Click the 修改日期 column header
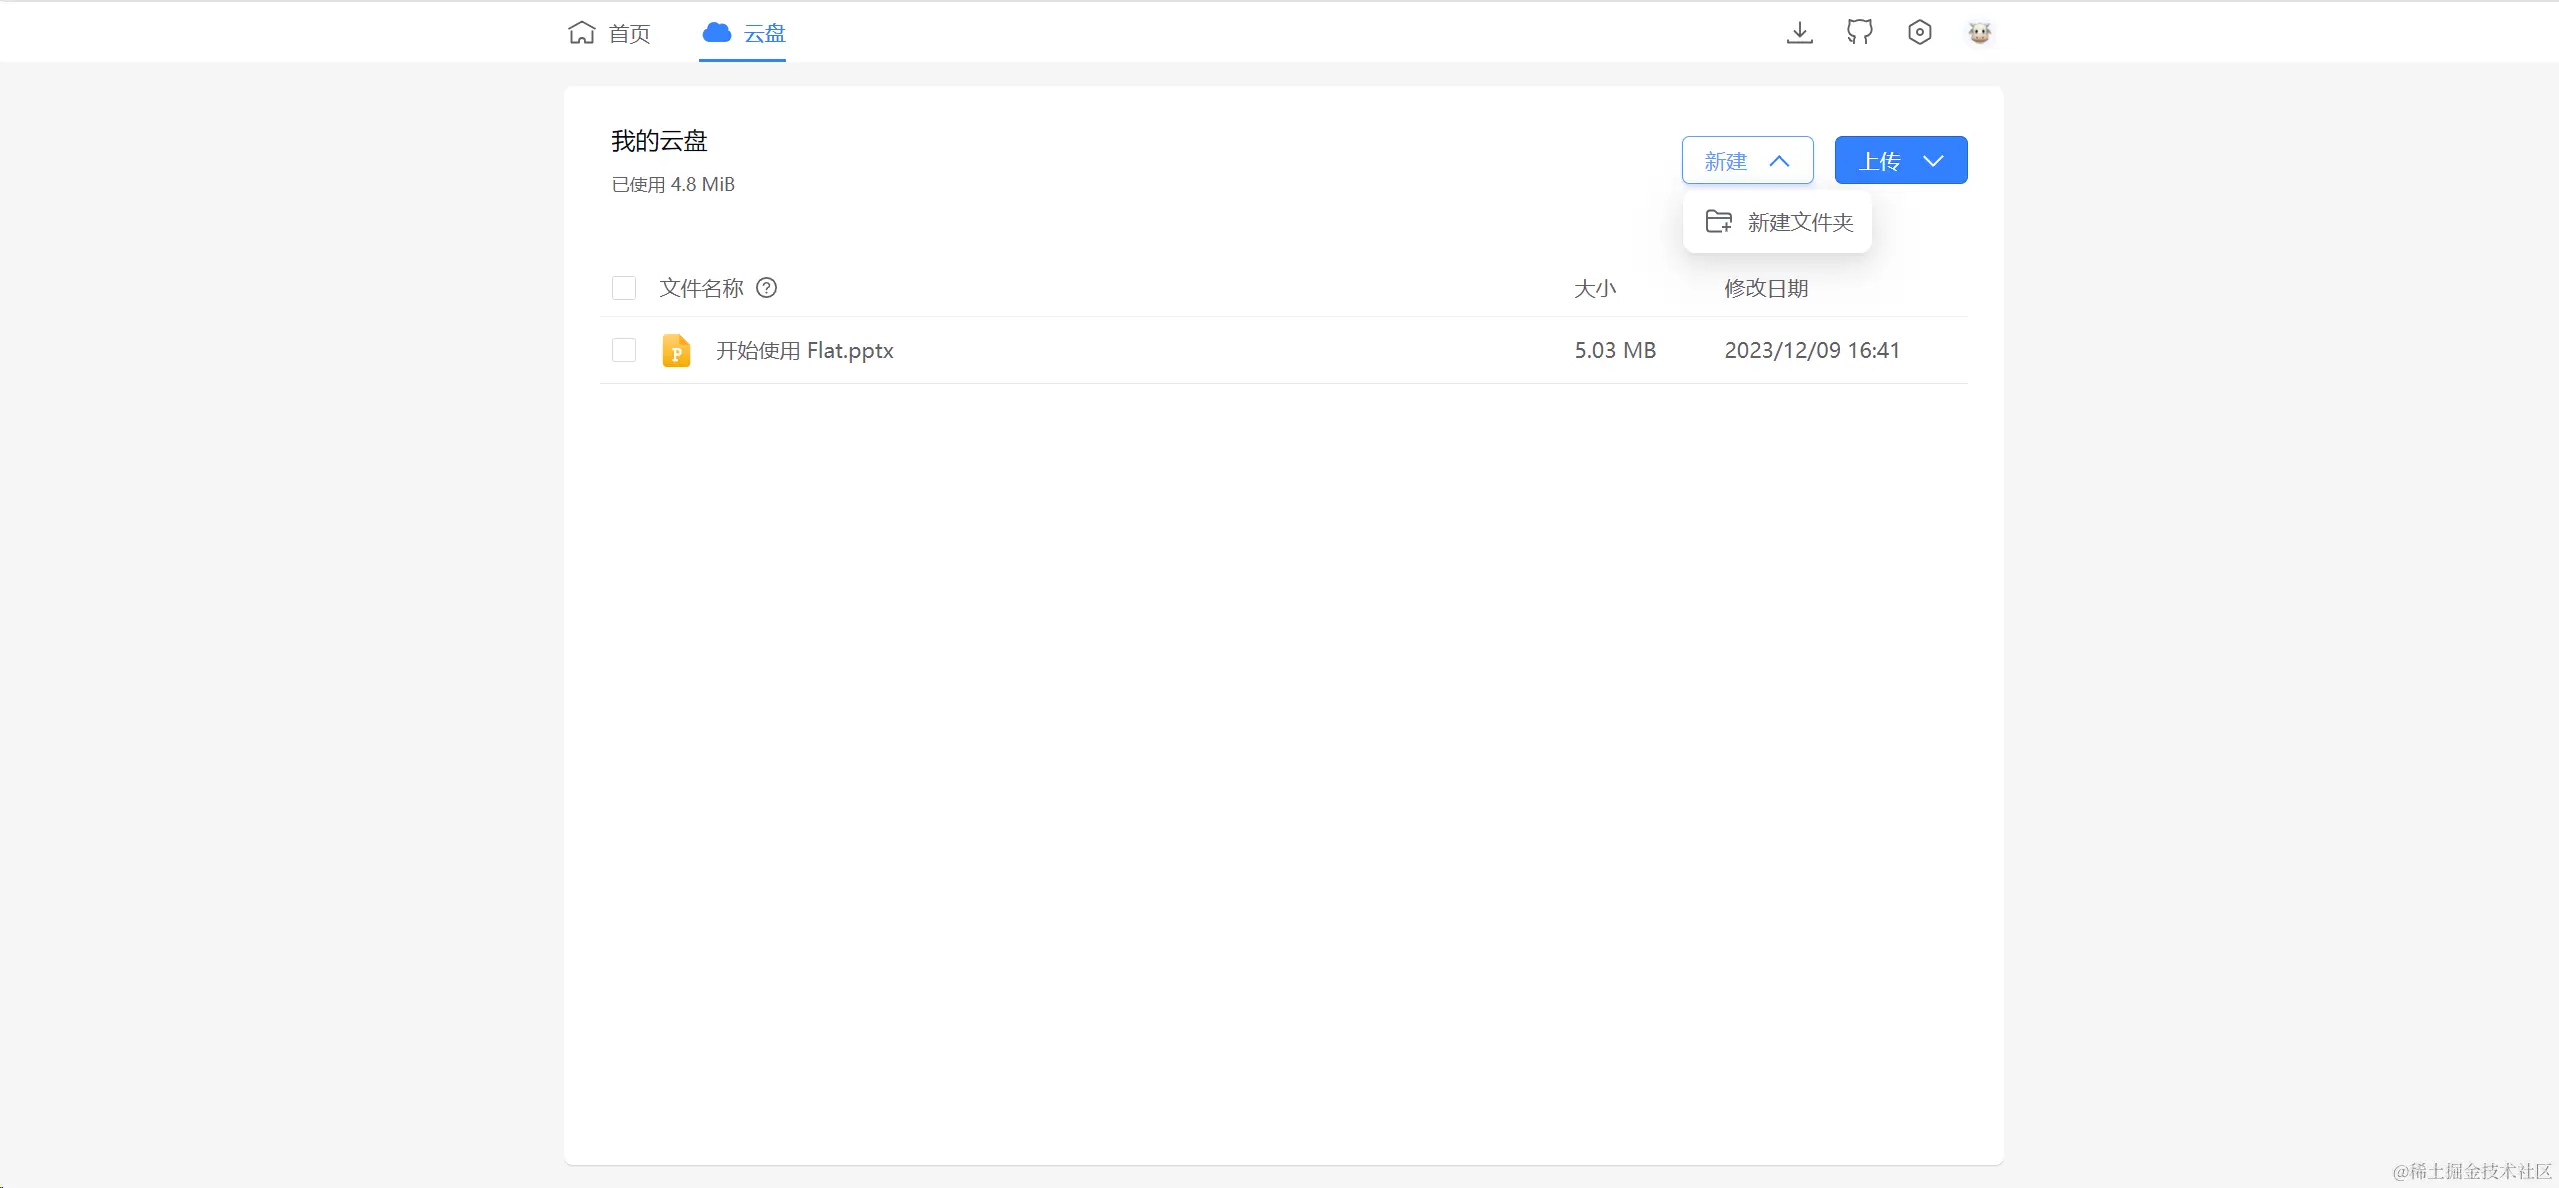Viewport: 2559px width, 1188px height. 1765,288
